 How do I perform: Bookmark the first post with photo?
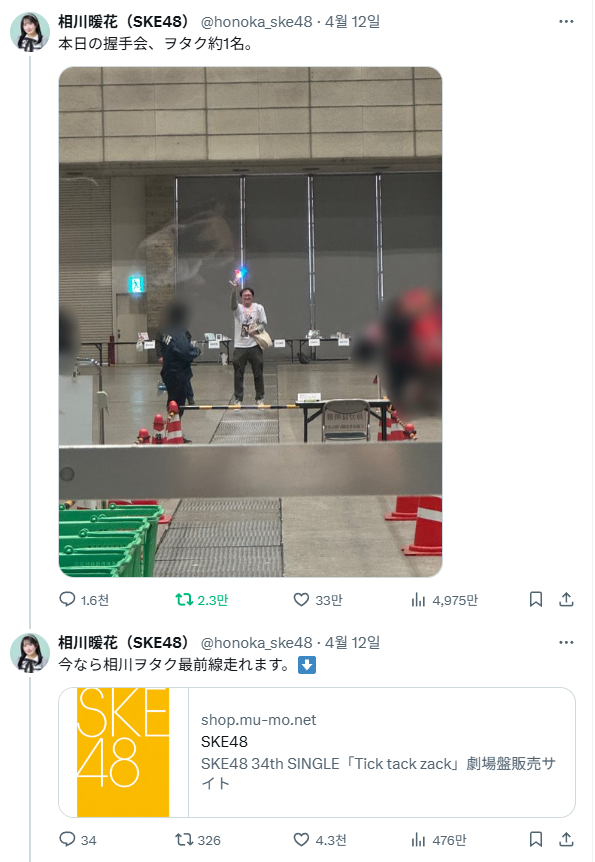coord(536,599)
